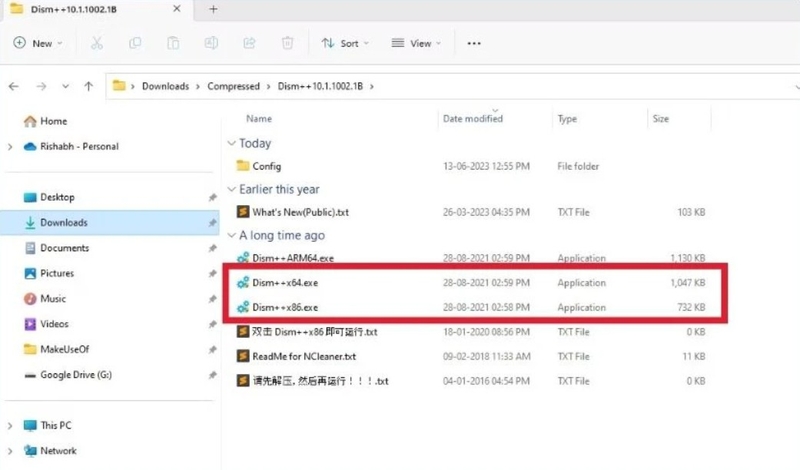Select the Dism++10.1.1002.1B tab
This screenshot has height=470, width=800.
pos(97,10)
